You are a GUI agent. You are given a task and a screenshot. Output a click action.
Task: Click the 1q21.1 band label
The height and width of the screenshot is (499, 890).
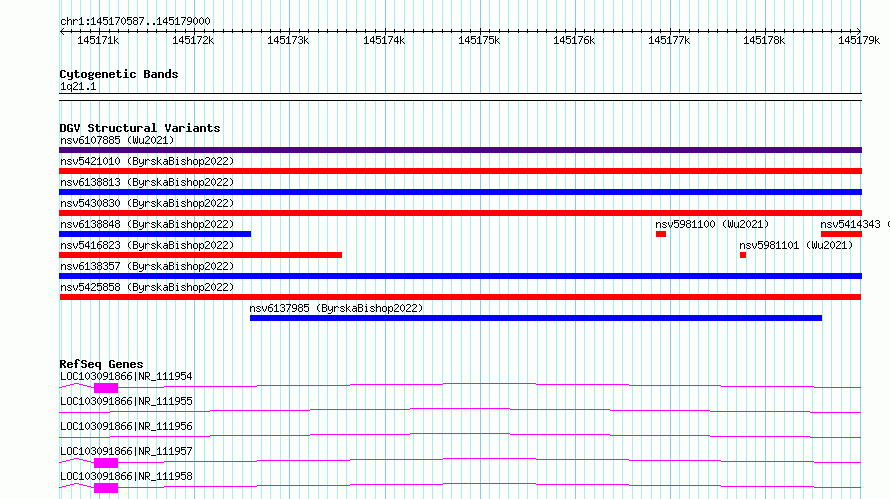coord(78,86)
